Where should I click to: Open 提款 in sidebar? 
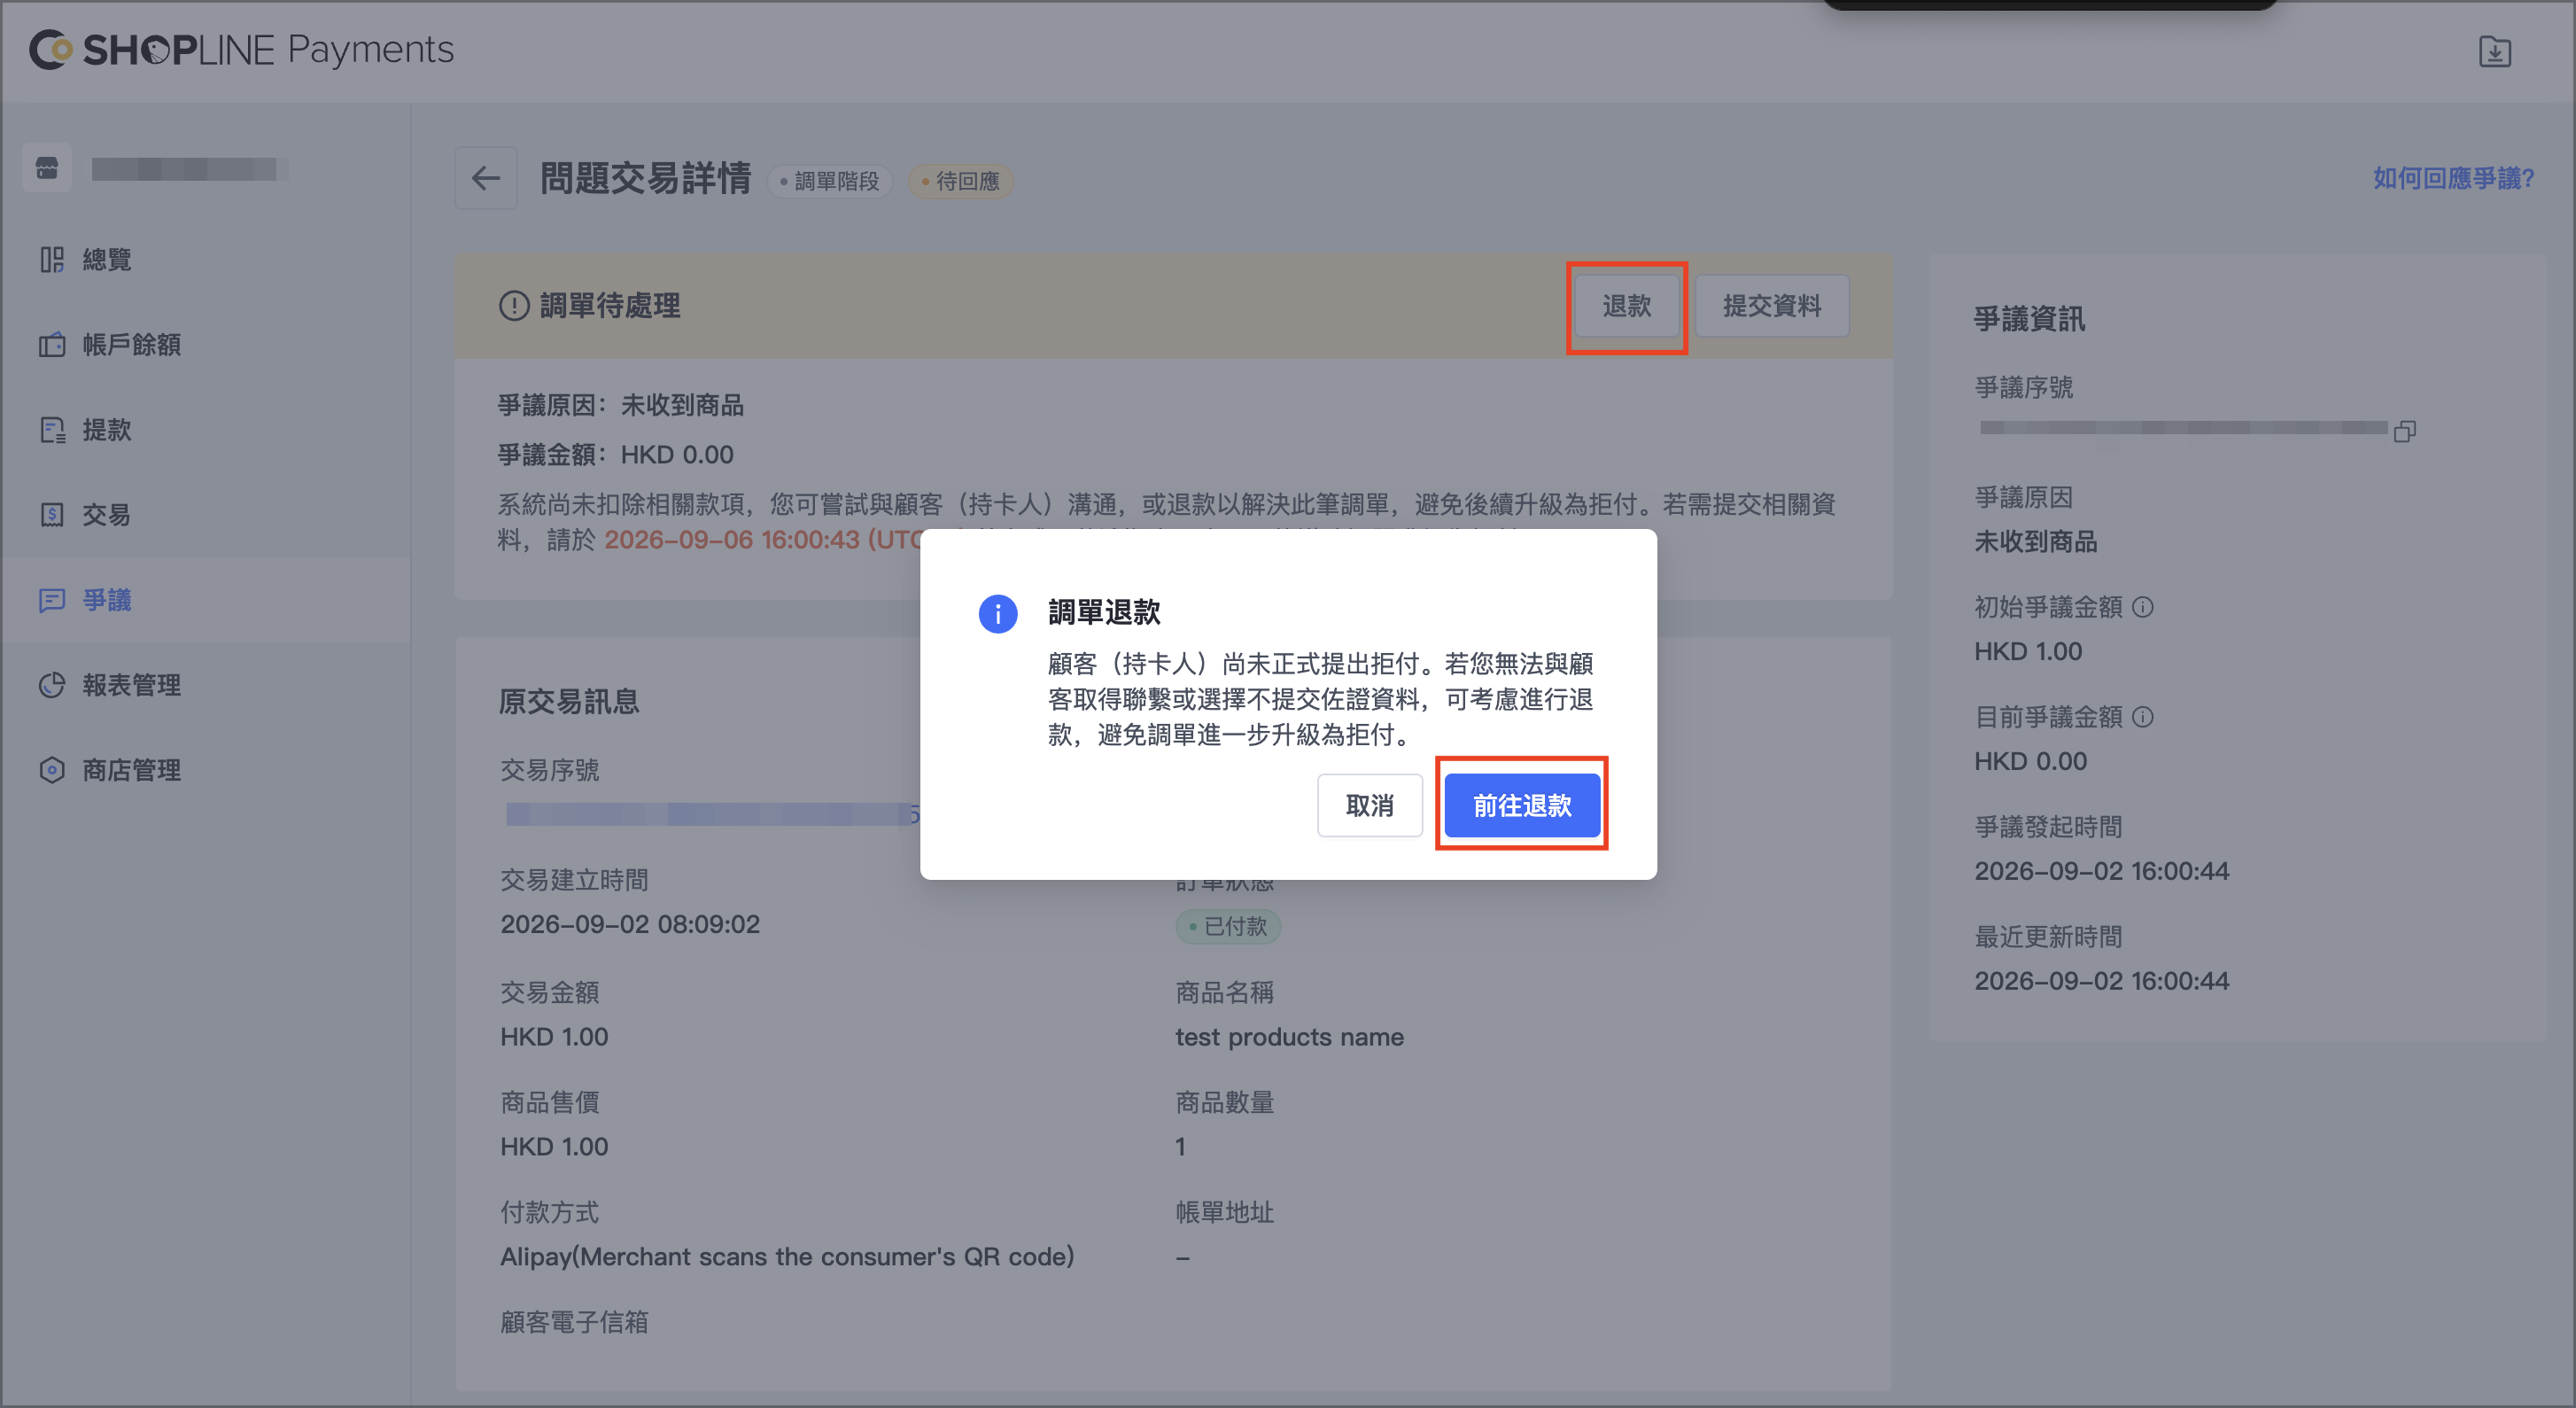(x=205, y=430)
